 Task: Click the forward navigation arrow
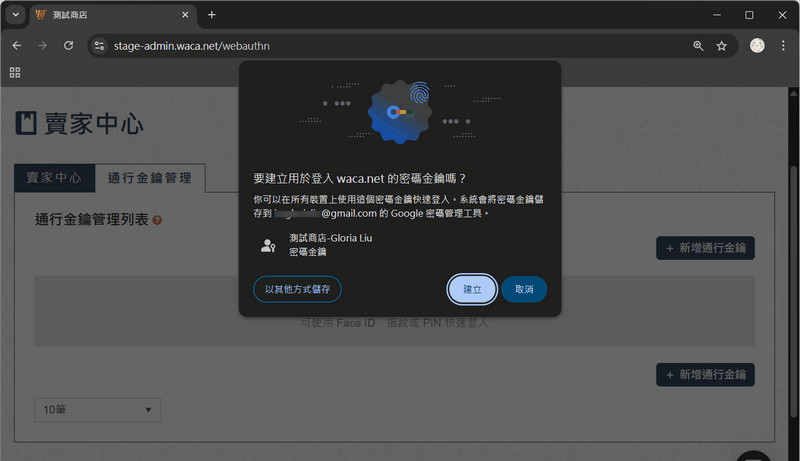tap(43, 46)
